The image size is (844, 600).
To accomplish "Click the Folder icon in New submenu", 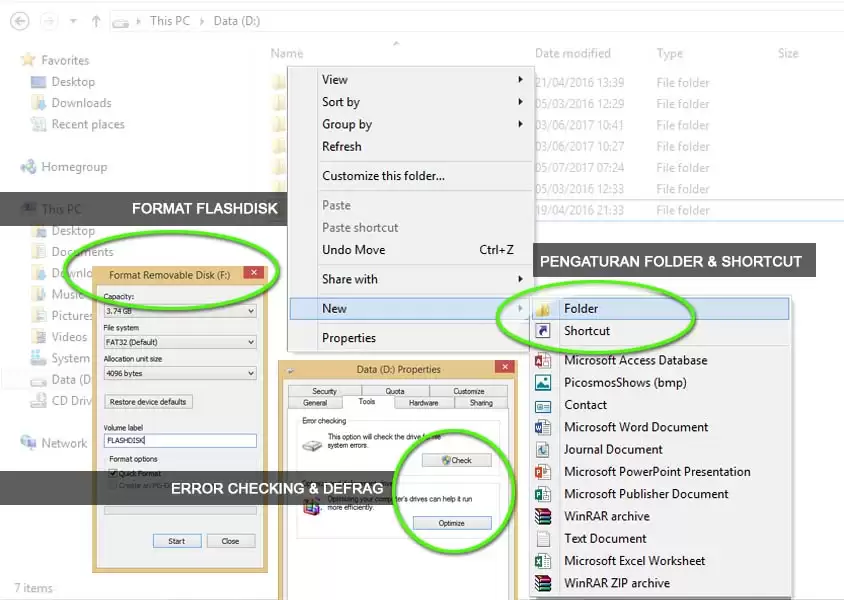I will 543,309.
